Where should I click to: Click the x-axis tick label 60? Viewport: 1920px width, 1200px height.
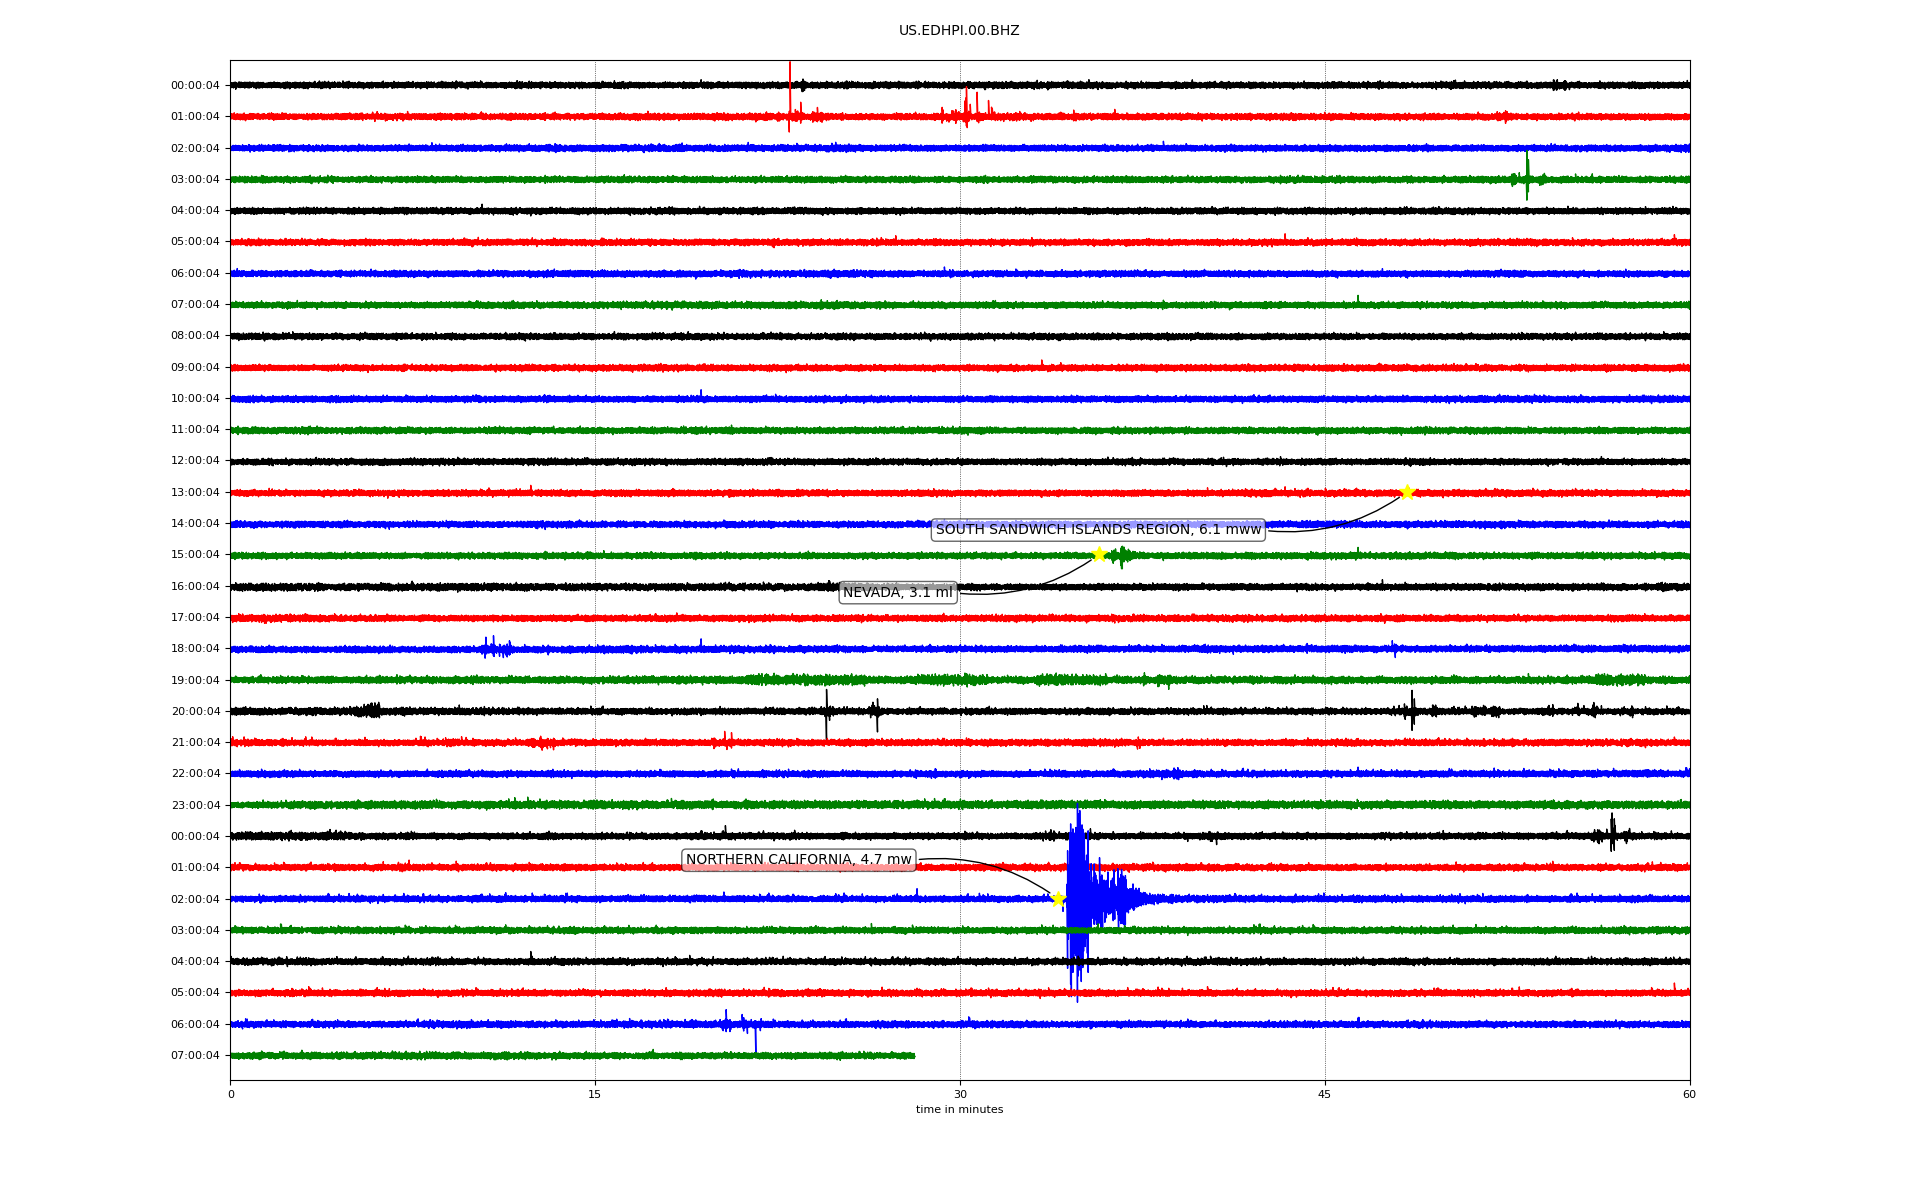(x=1689, y=1094)
